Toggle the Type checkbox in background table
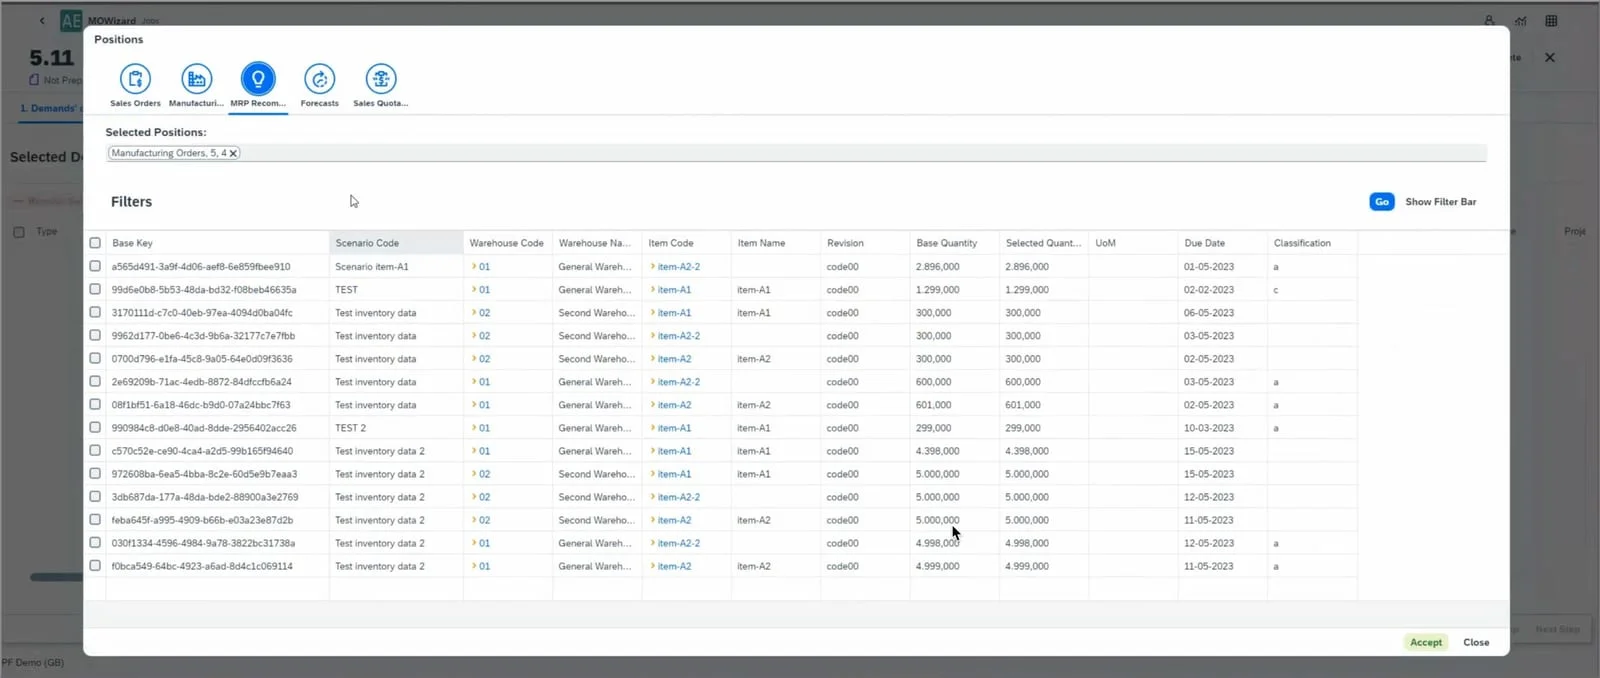The image size is (1600, 678). (19, 232)
